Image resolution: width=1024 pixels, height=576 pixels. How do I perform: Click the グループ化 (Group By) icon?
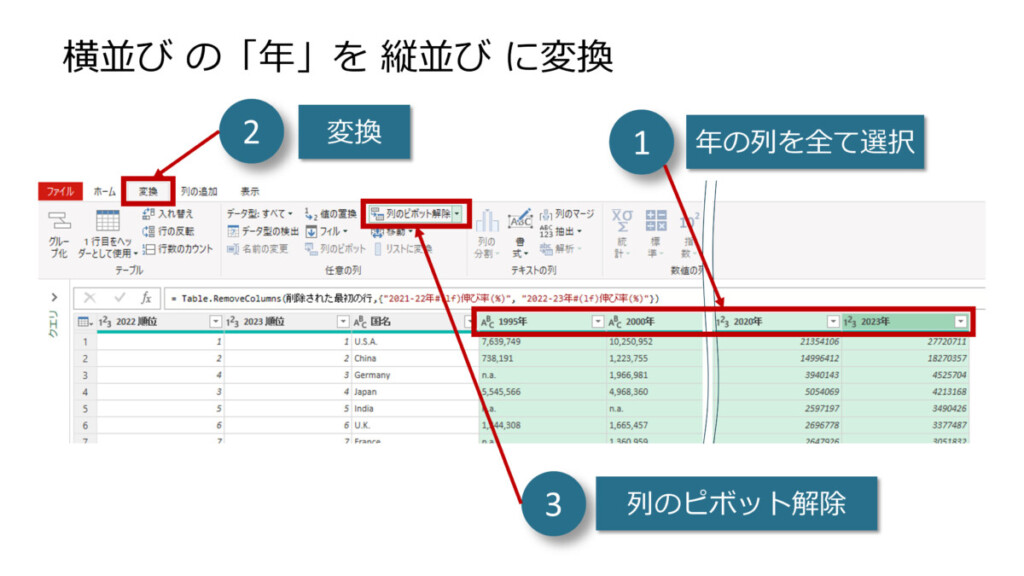point(59,222)
